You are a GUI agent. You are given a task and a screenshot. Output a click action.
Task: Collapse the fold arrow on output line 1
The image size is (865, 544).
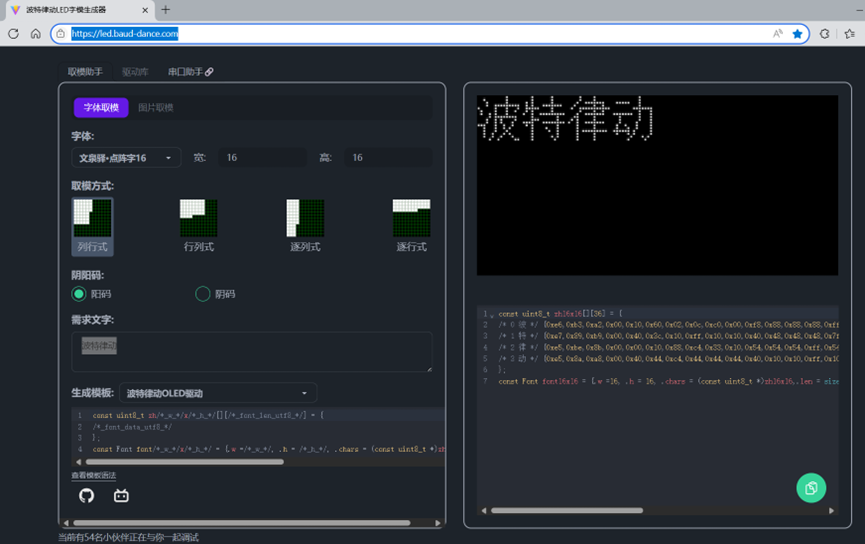[x=492, y=314]
